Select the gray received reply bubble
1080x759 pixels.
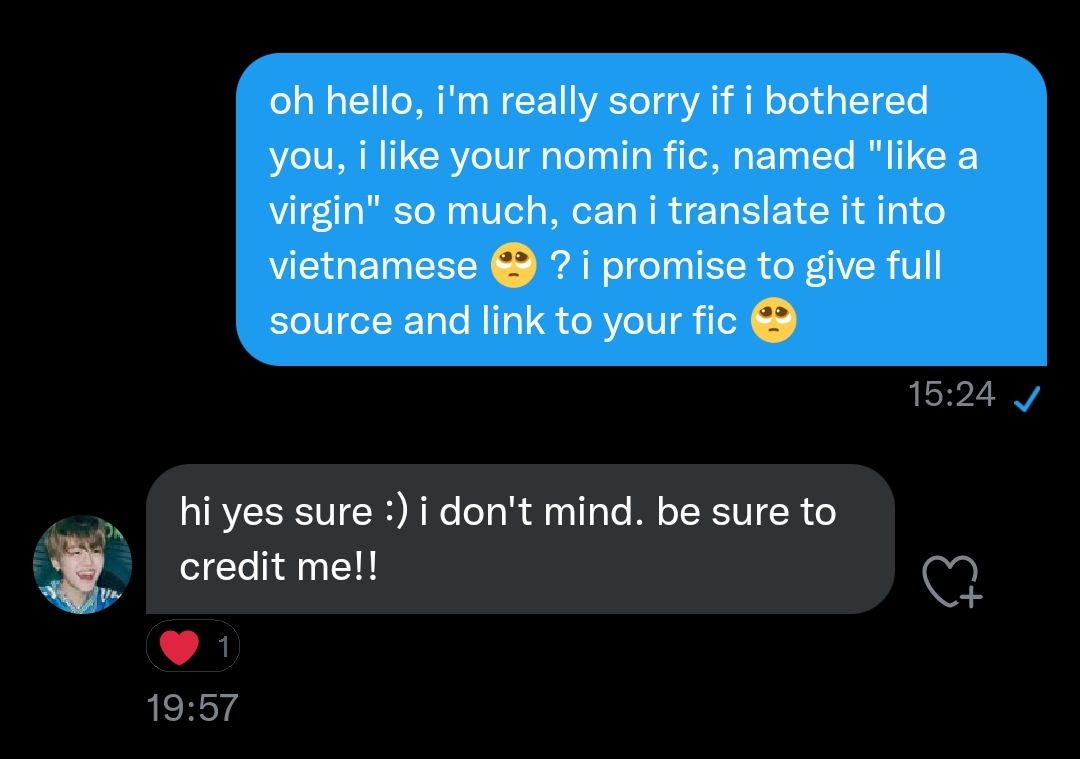520,539
